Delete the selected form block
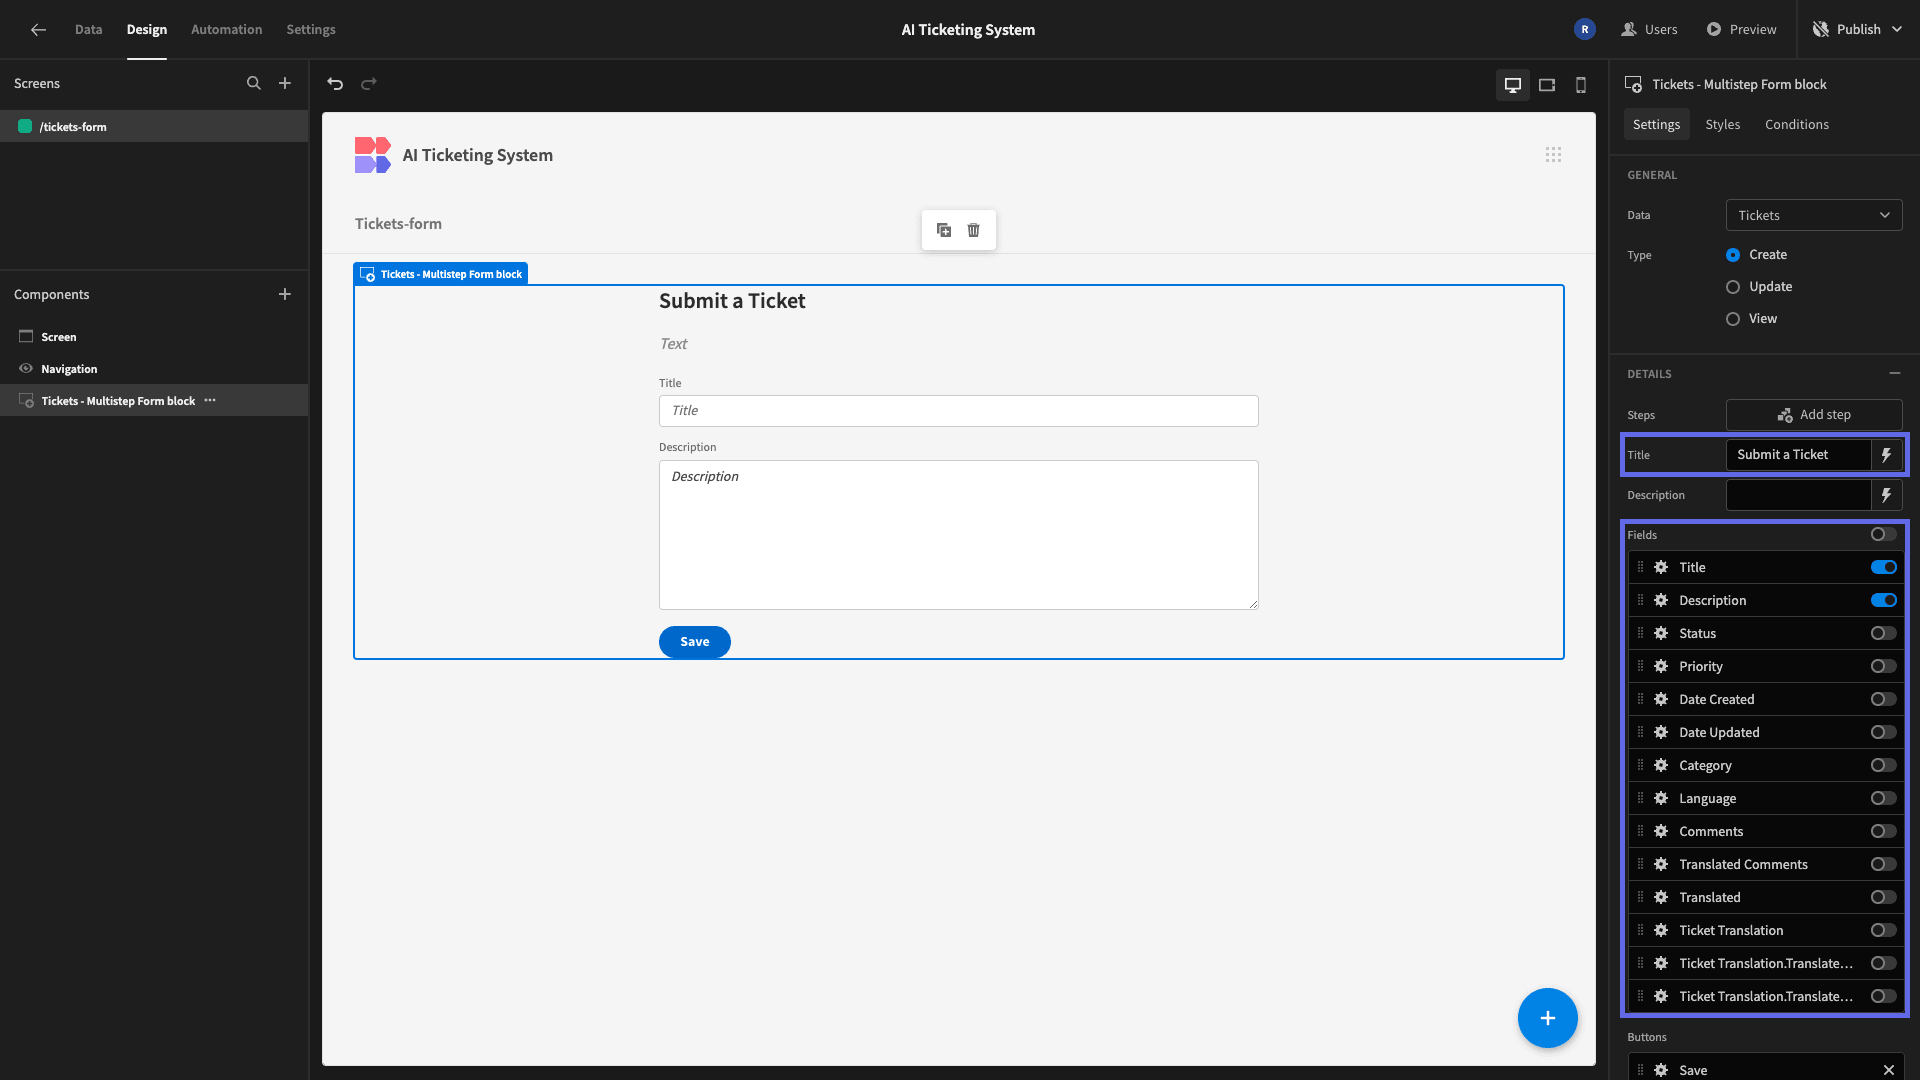 coord(974,230)
